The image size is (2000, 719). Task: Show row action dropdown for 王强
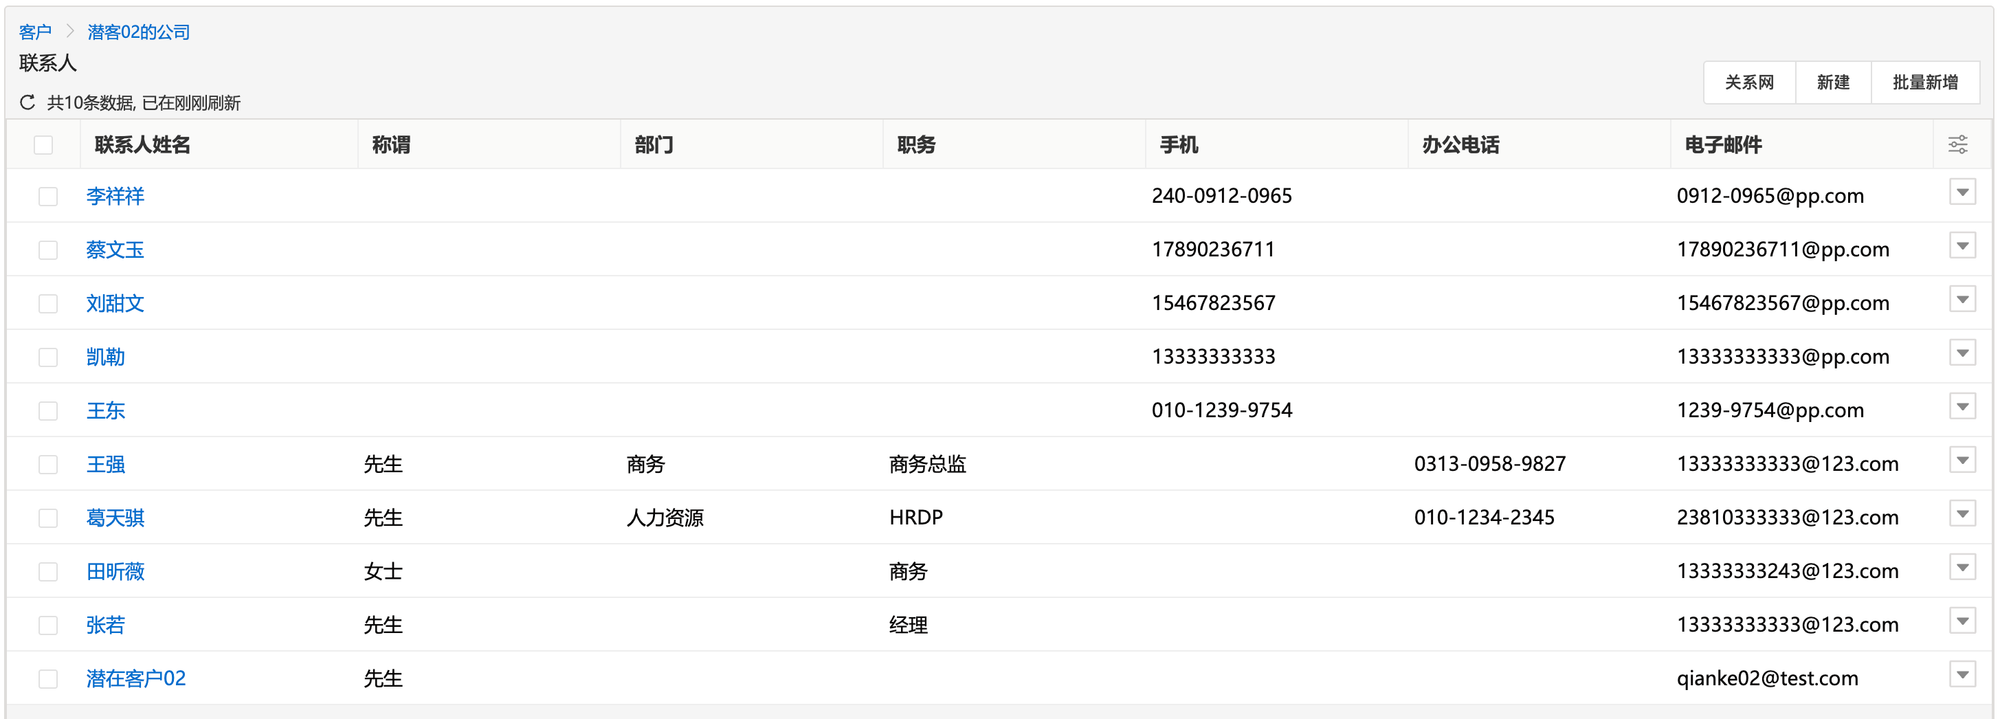[1962, 460]
